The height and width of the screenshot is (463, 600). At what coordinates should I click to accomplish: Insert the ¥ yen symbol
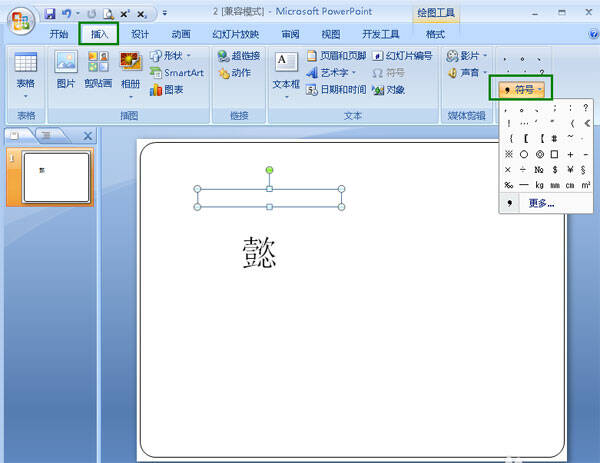click(570, 170)
